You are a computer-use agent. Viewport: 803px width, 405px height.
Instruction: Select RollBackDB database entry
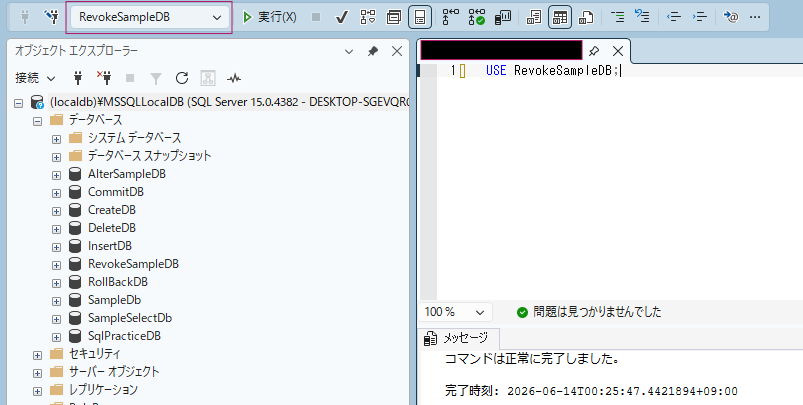click(x=118, y=282)
